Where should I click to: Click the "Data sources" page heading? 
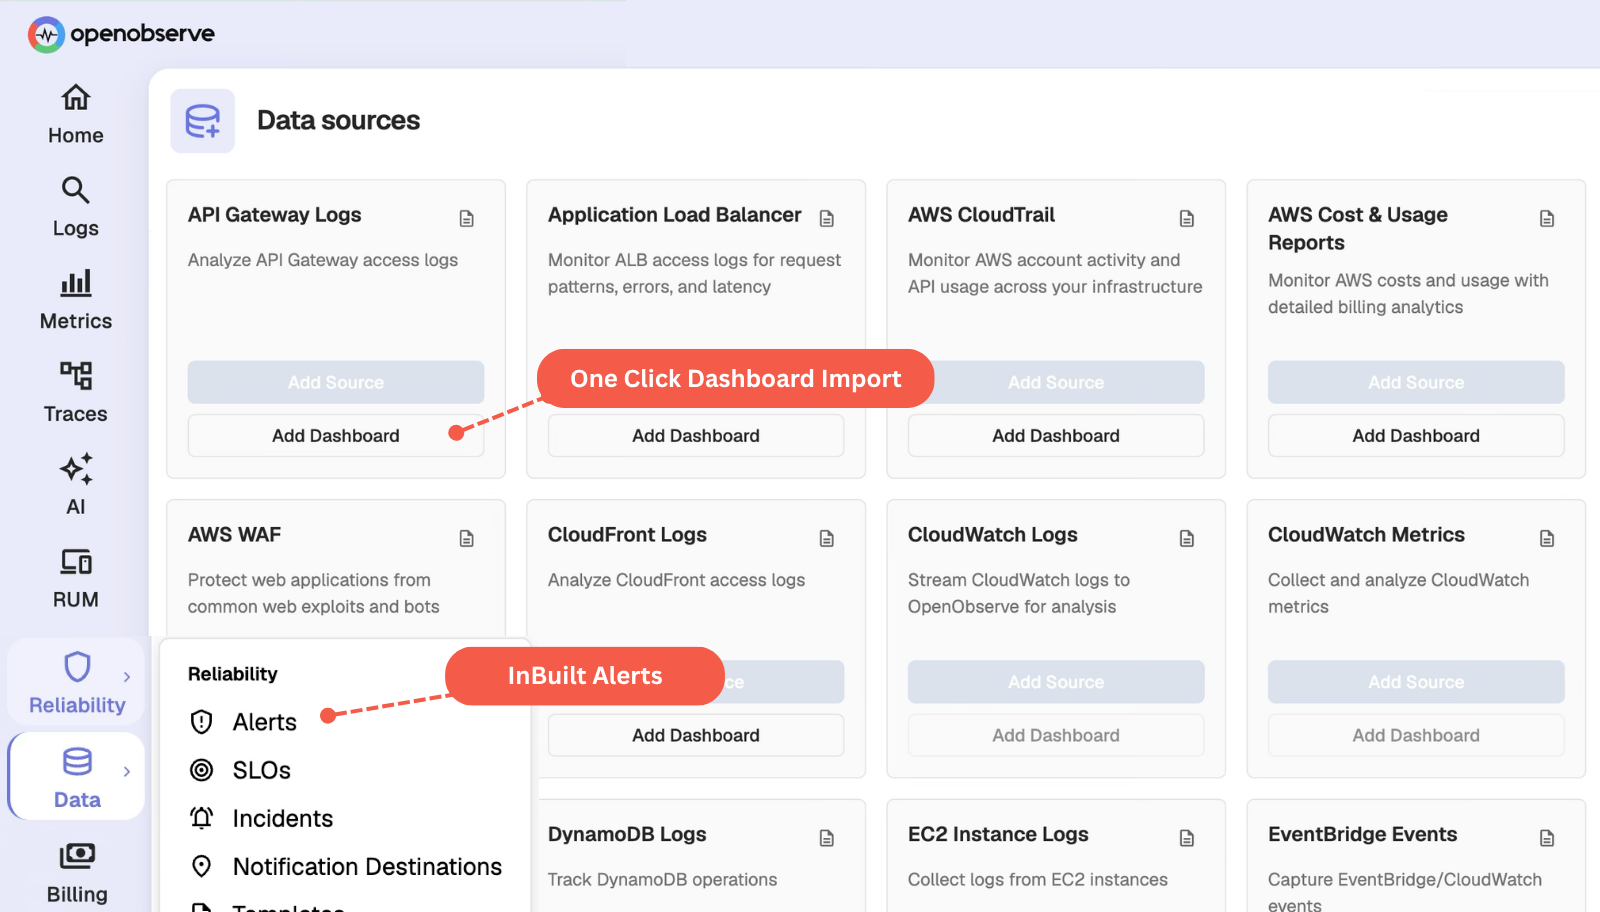(338, 120)
